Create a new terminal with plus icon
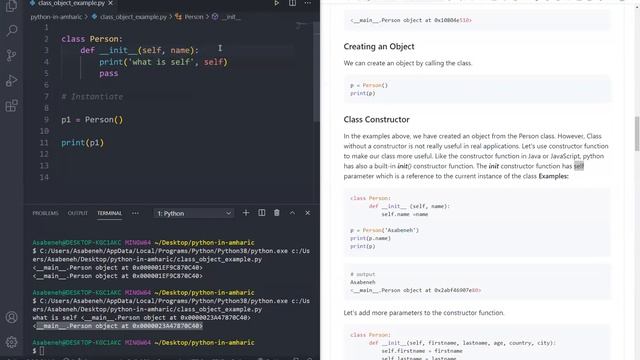Image resolution: width=640 pixels, height=360 pixels. point(246,213)
